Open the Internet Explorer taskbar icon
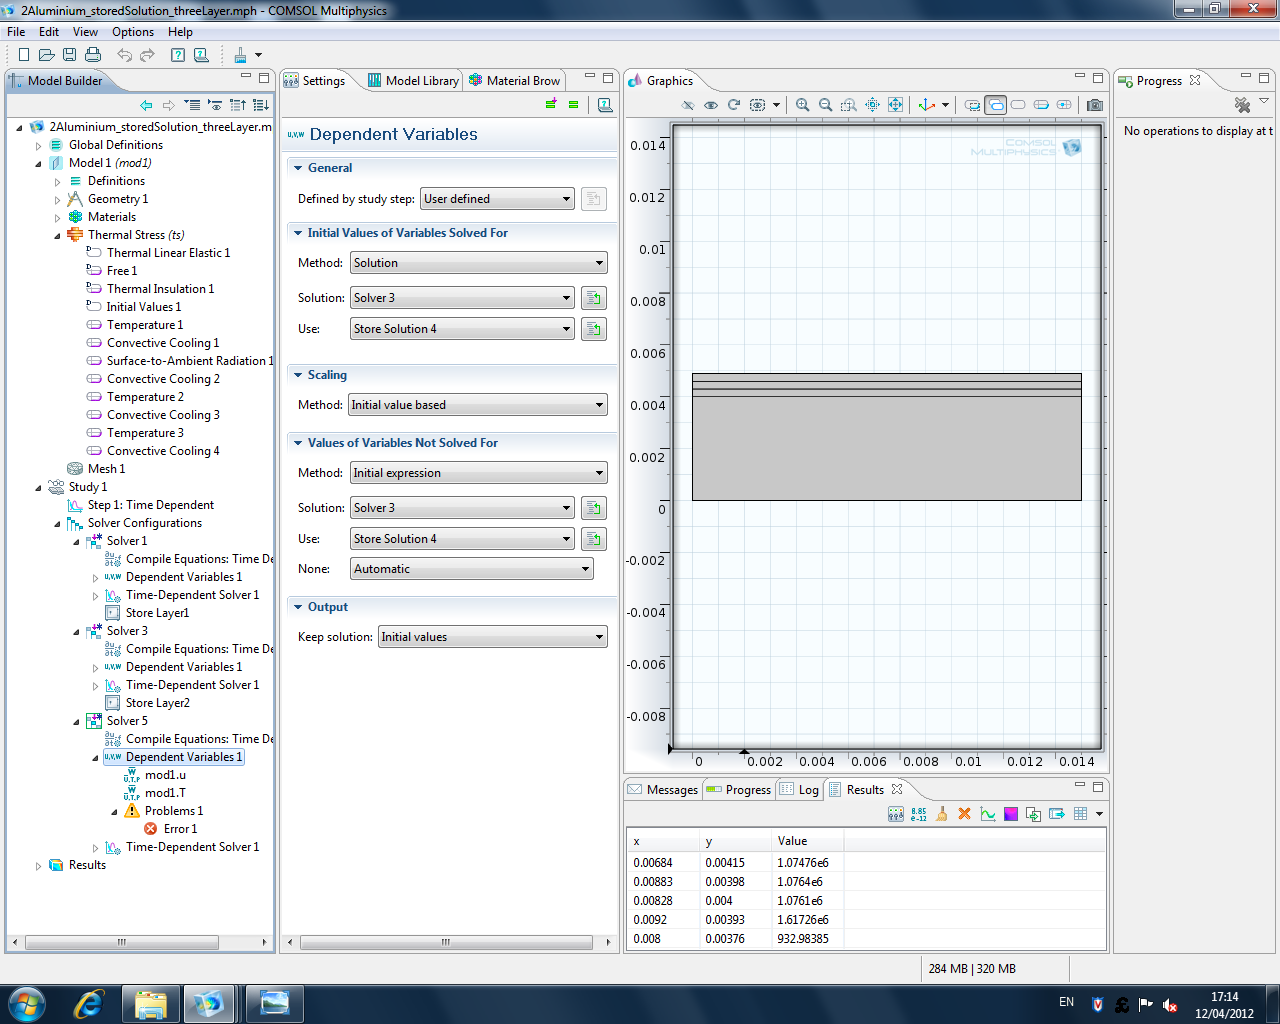The image size is (1280, 1024). [89, 1003]
